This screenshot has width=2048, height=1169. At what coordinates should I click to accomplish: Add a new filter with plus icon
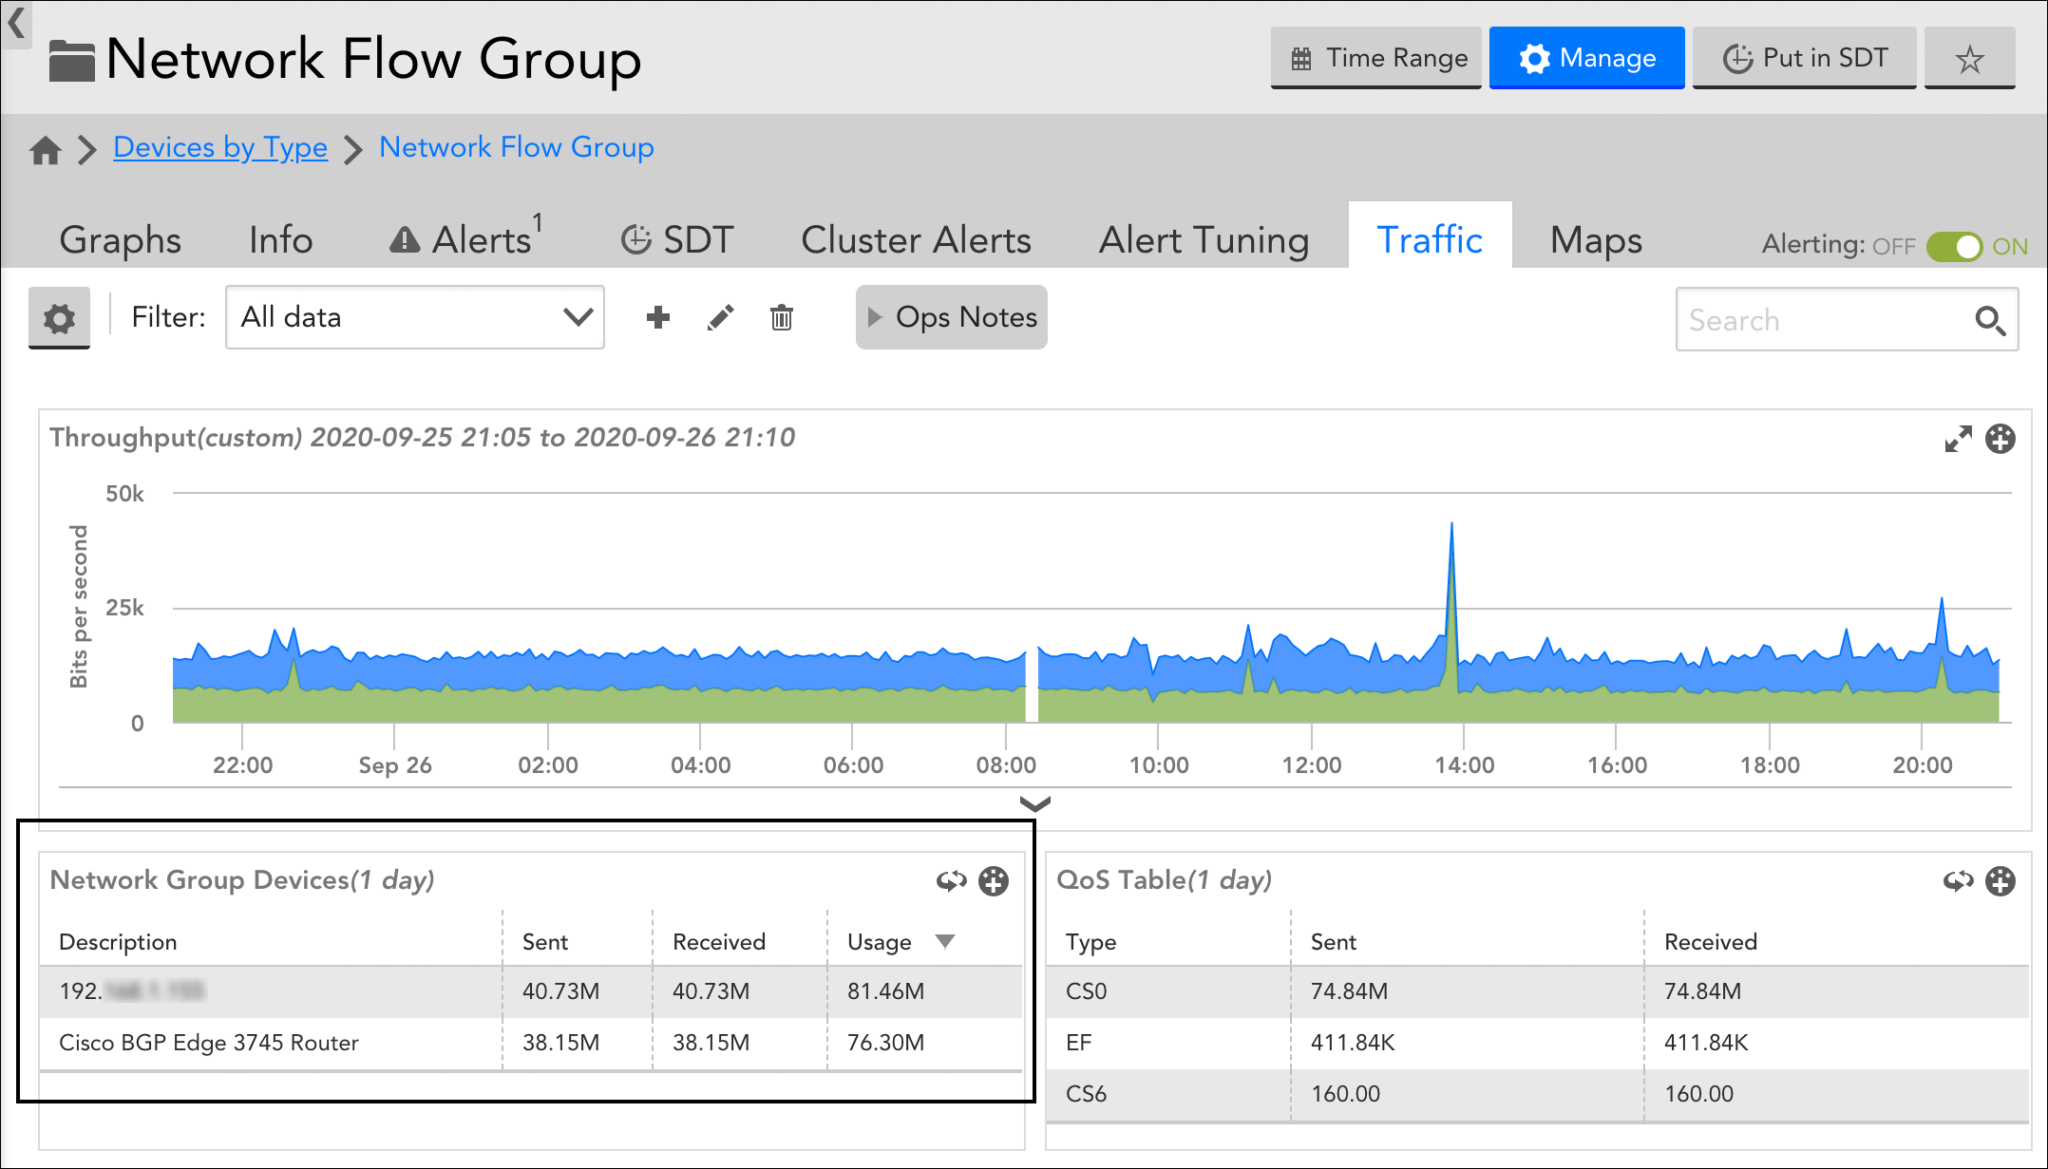coord(658,318)
